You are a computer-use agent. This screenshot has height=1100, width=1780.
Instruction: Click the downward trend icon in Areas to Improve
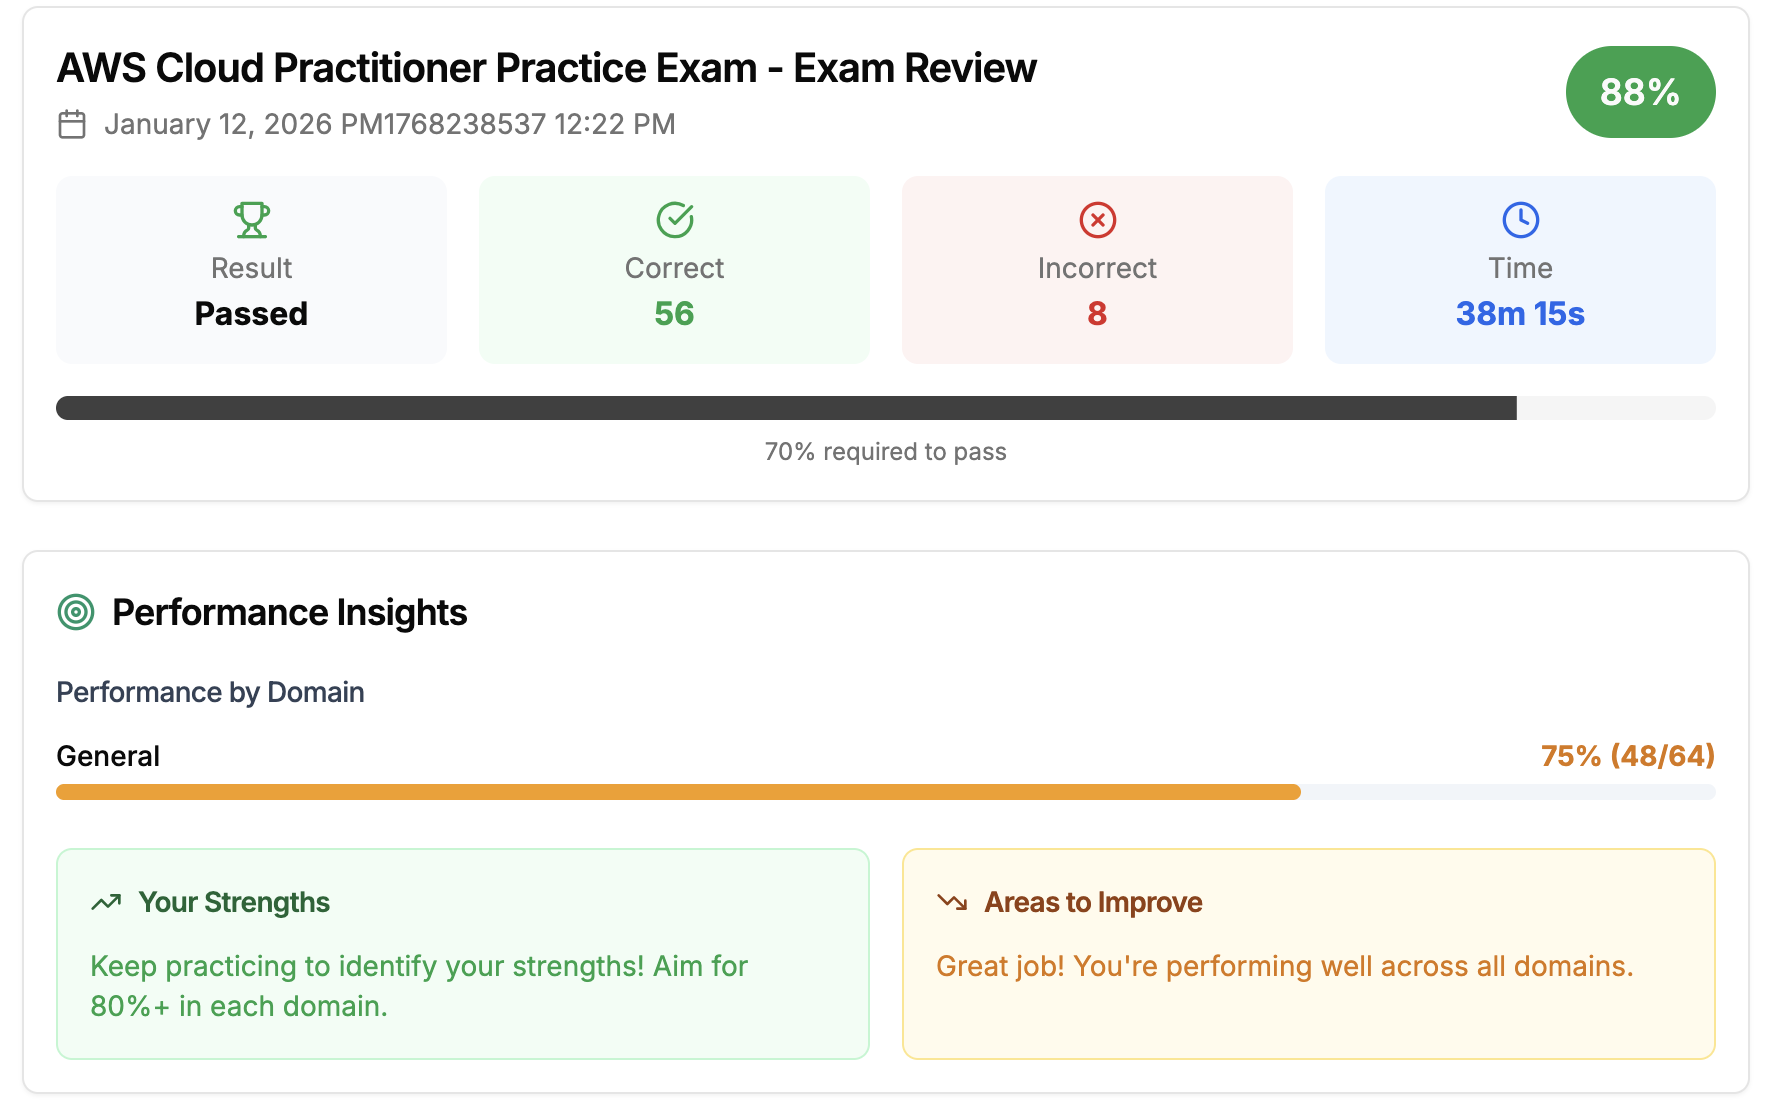click(951, 901)
